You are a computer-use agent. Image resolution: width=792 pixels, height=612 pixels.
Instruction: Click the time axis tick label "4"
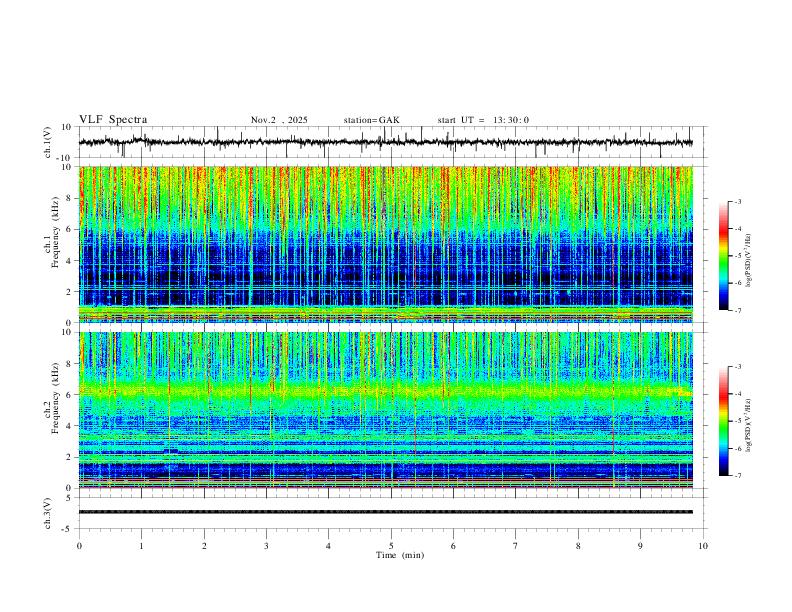pyautogui.click(x=329, y=546)
